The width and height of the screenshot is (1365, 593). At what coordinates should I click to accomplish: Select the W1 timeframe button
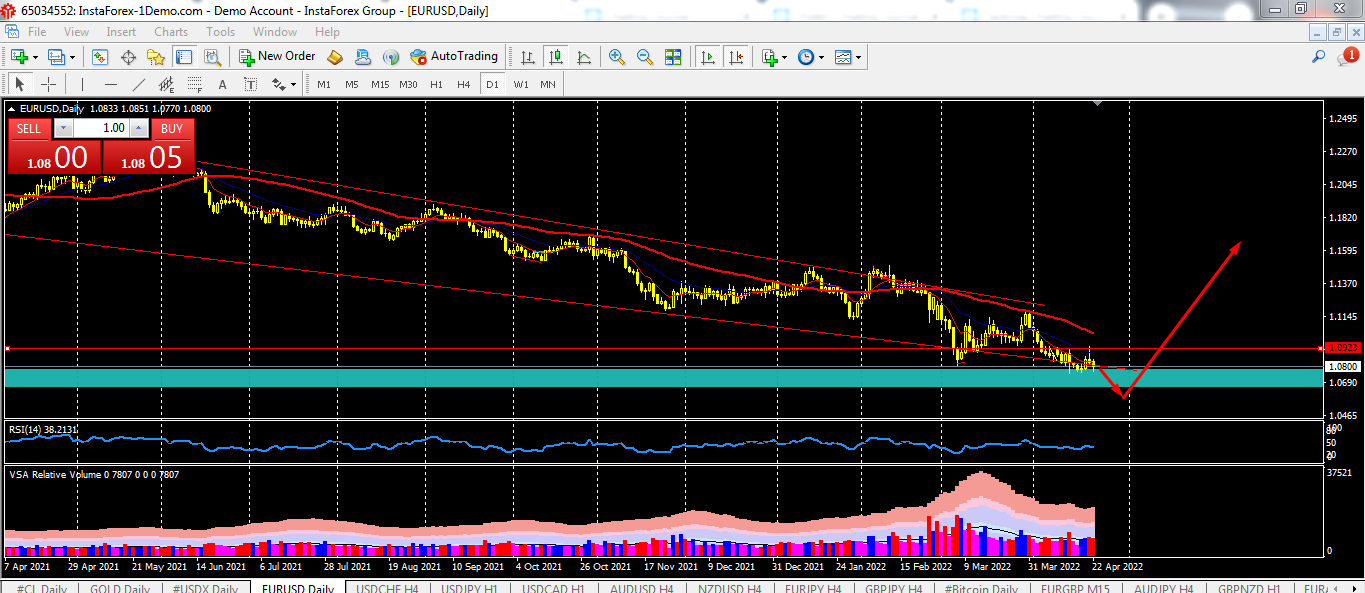(x=521, y=84)
